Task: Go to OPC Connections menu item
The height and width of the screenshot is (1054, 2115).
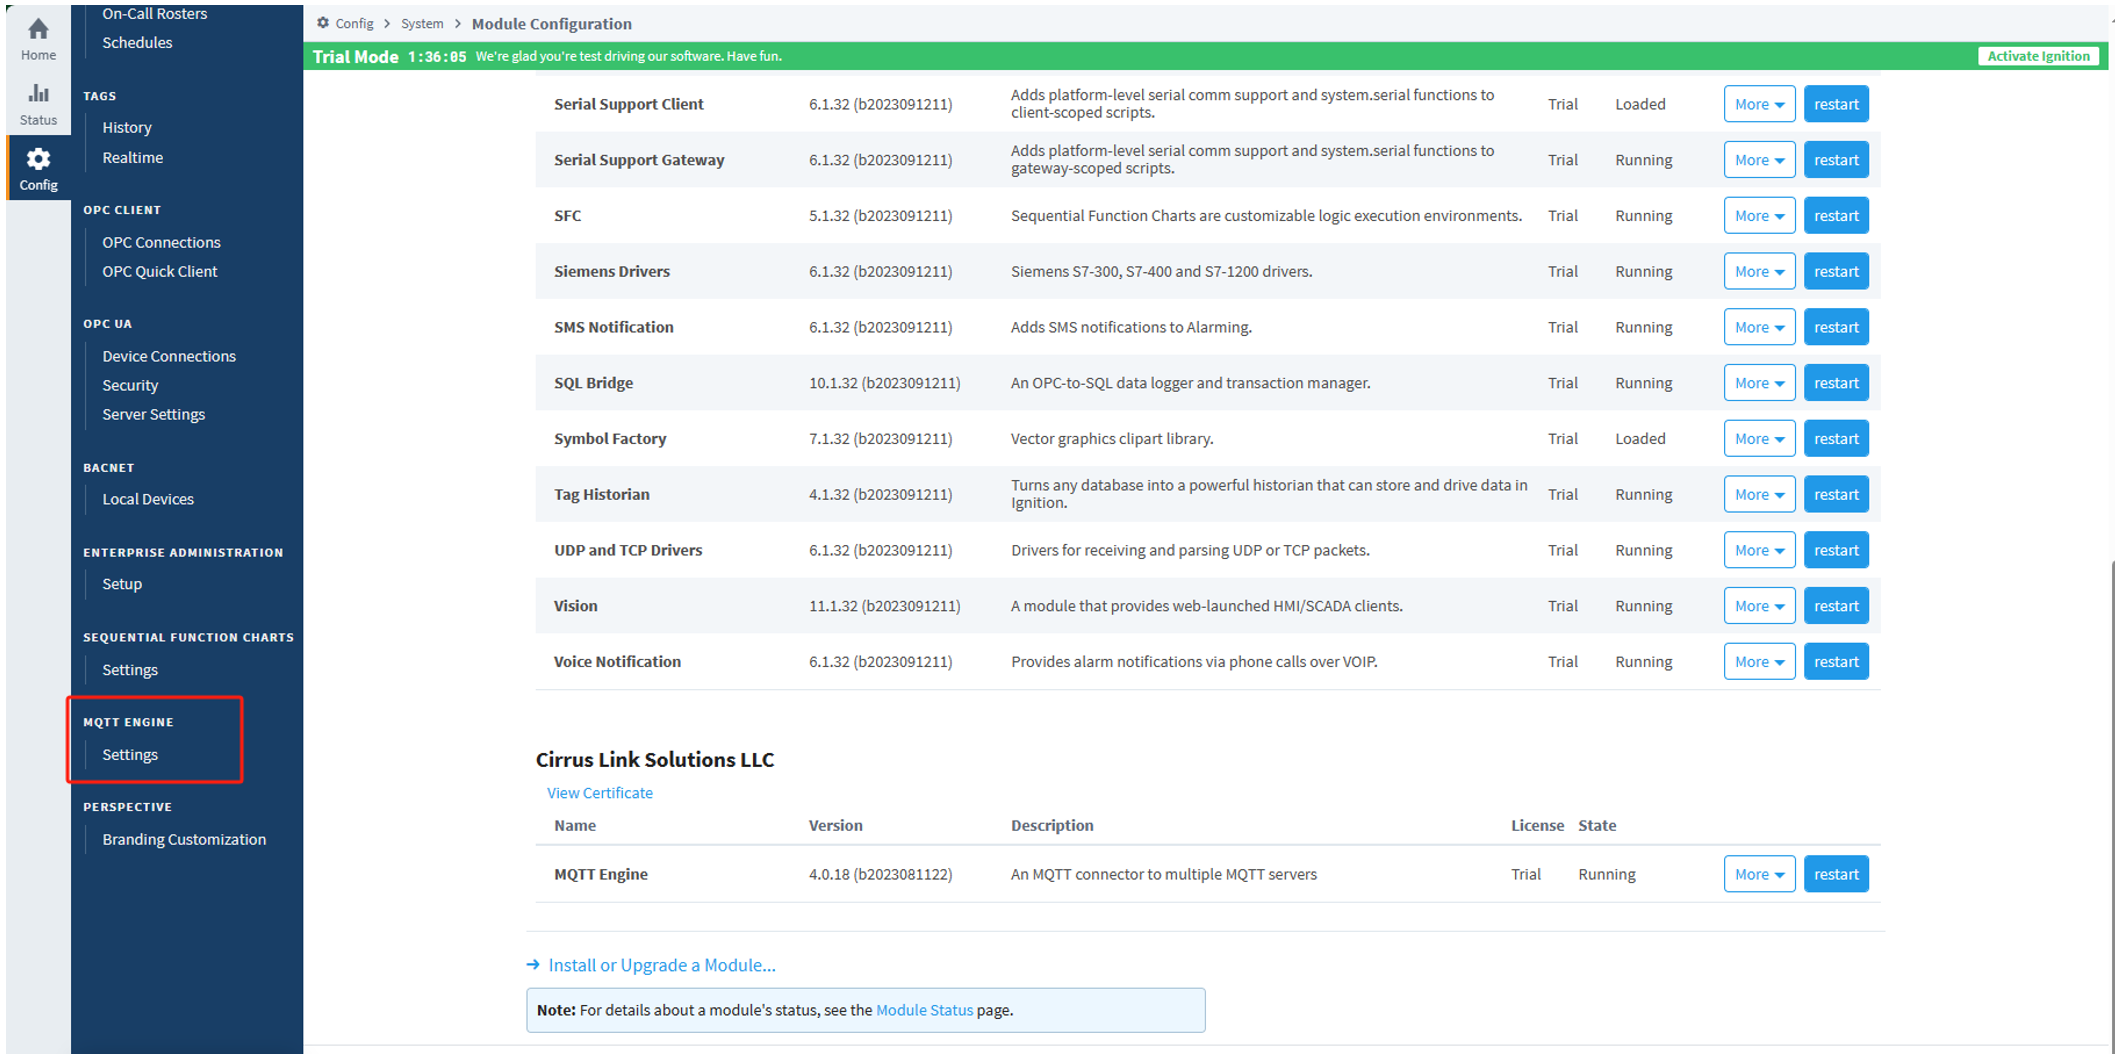Action: click(x=161, y=243)
